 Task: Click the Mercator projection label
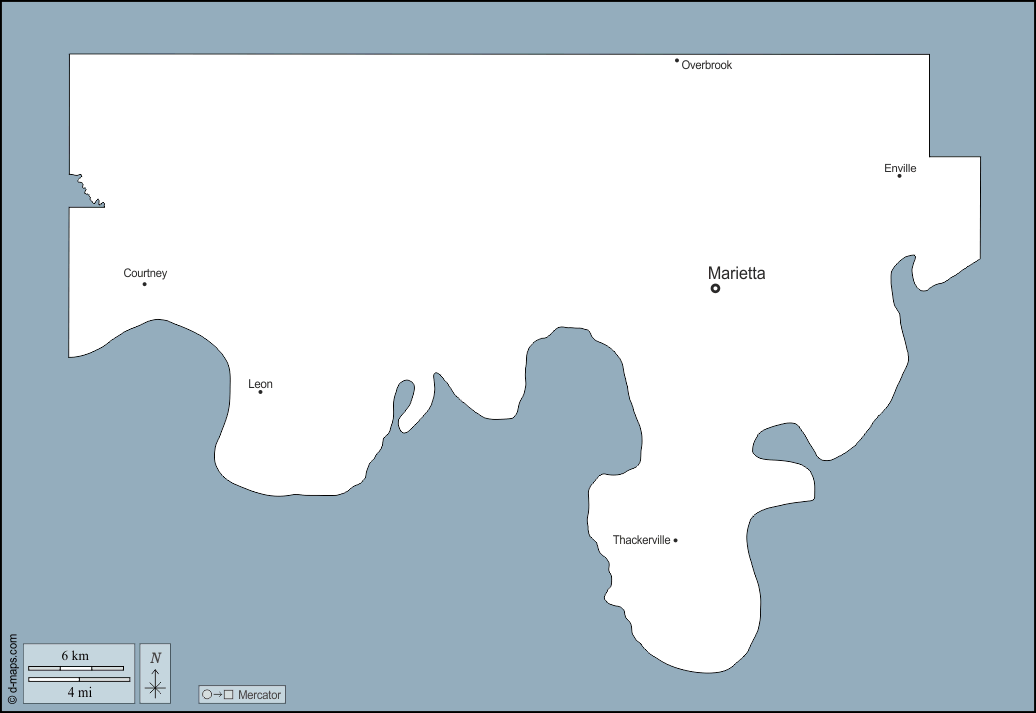pos(258,694)
